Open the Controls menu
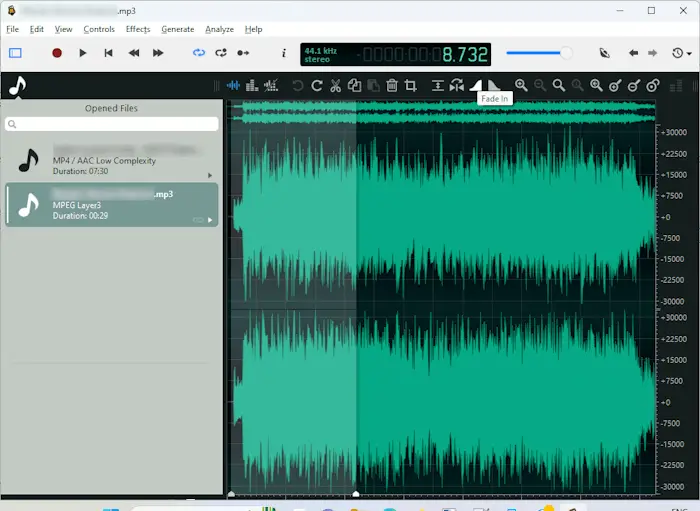Image resolution: width=700 pixels, height=511 pixels. (x=99, y=29)
